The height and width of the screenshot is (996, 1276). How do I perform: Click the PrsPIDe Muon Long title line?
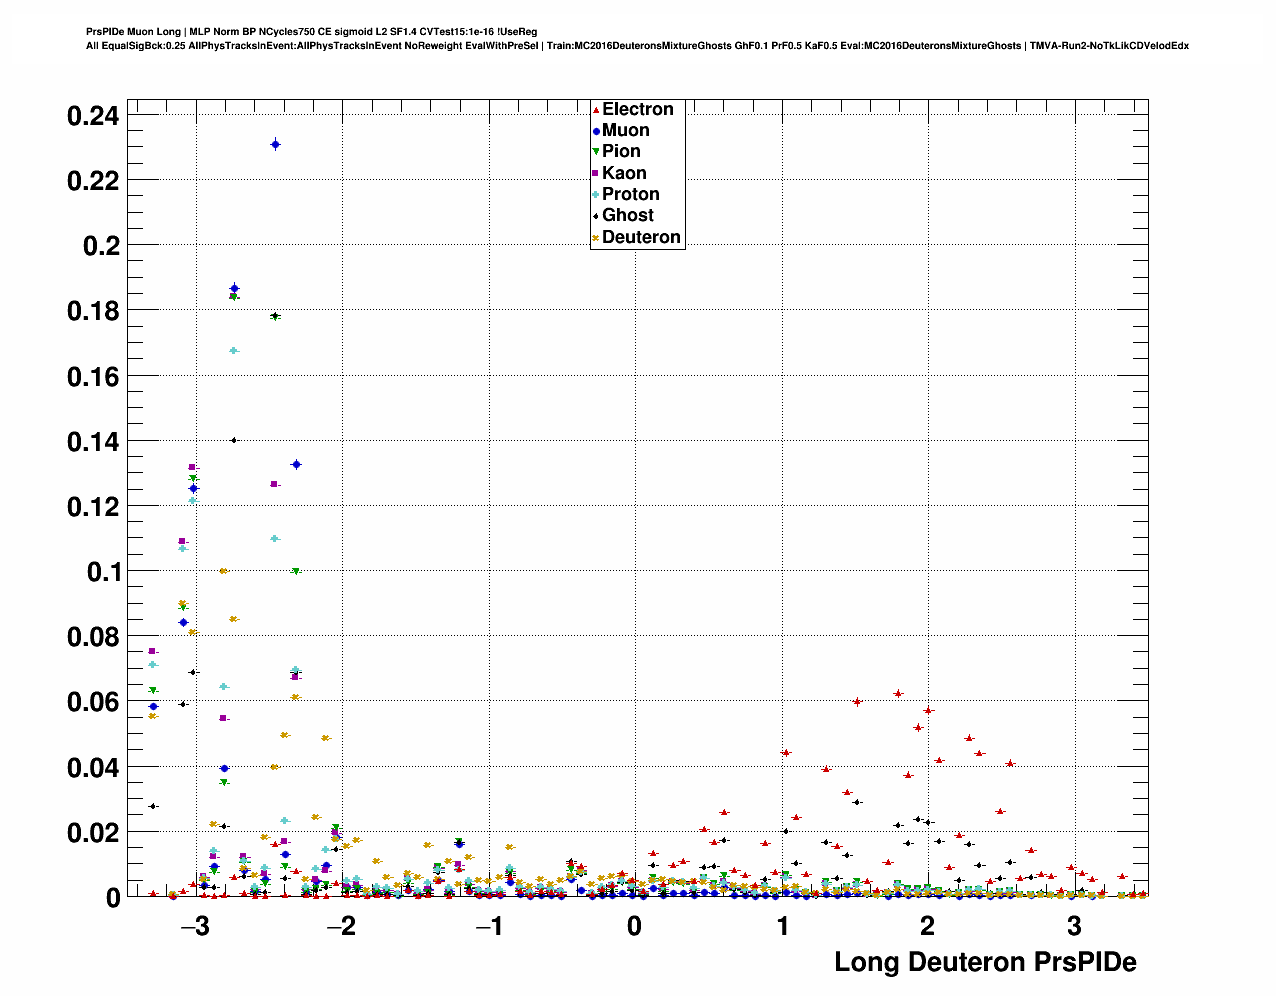(312, 32)
